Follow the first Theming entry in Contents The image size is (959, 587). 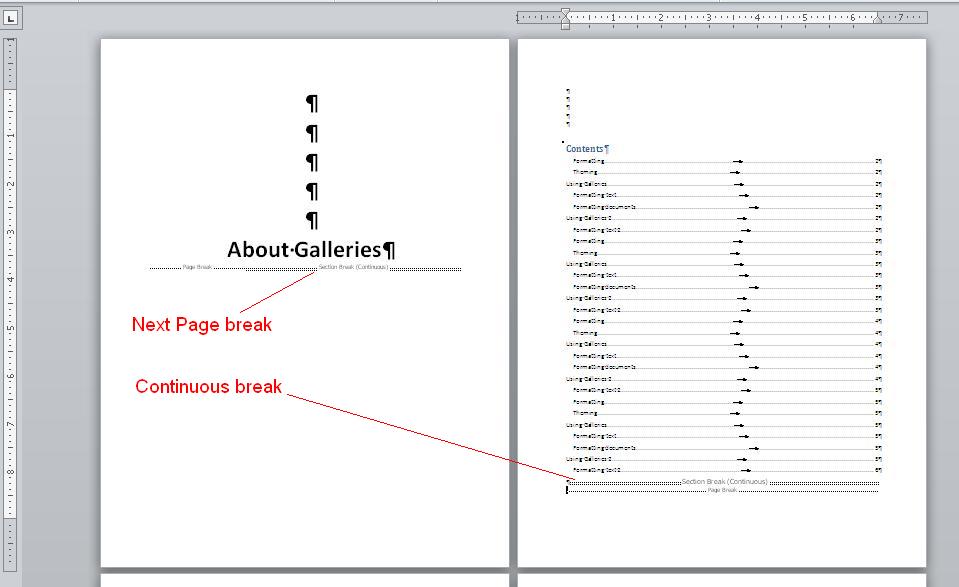pyautogui.click(x=585, y=172)
